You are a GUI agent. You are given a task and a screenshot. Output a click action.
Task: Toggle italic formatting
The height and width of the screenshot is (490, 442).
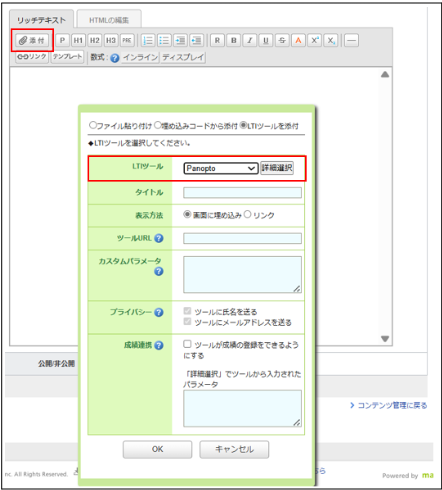[x=250, y=40]
